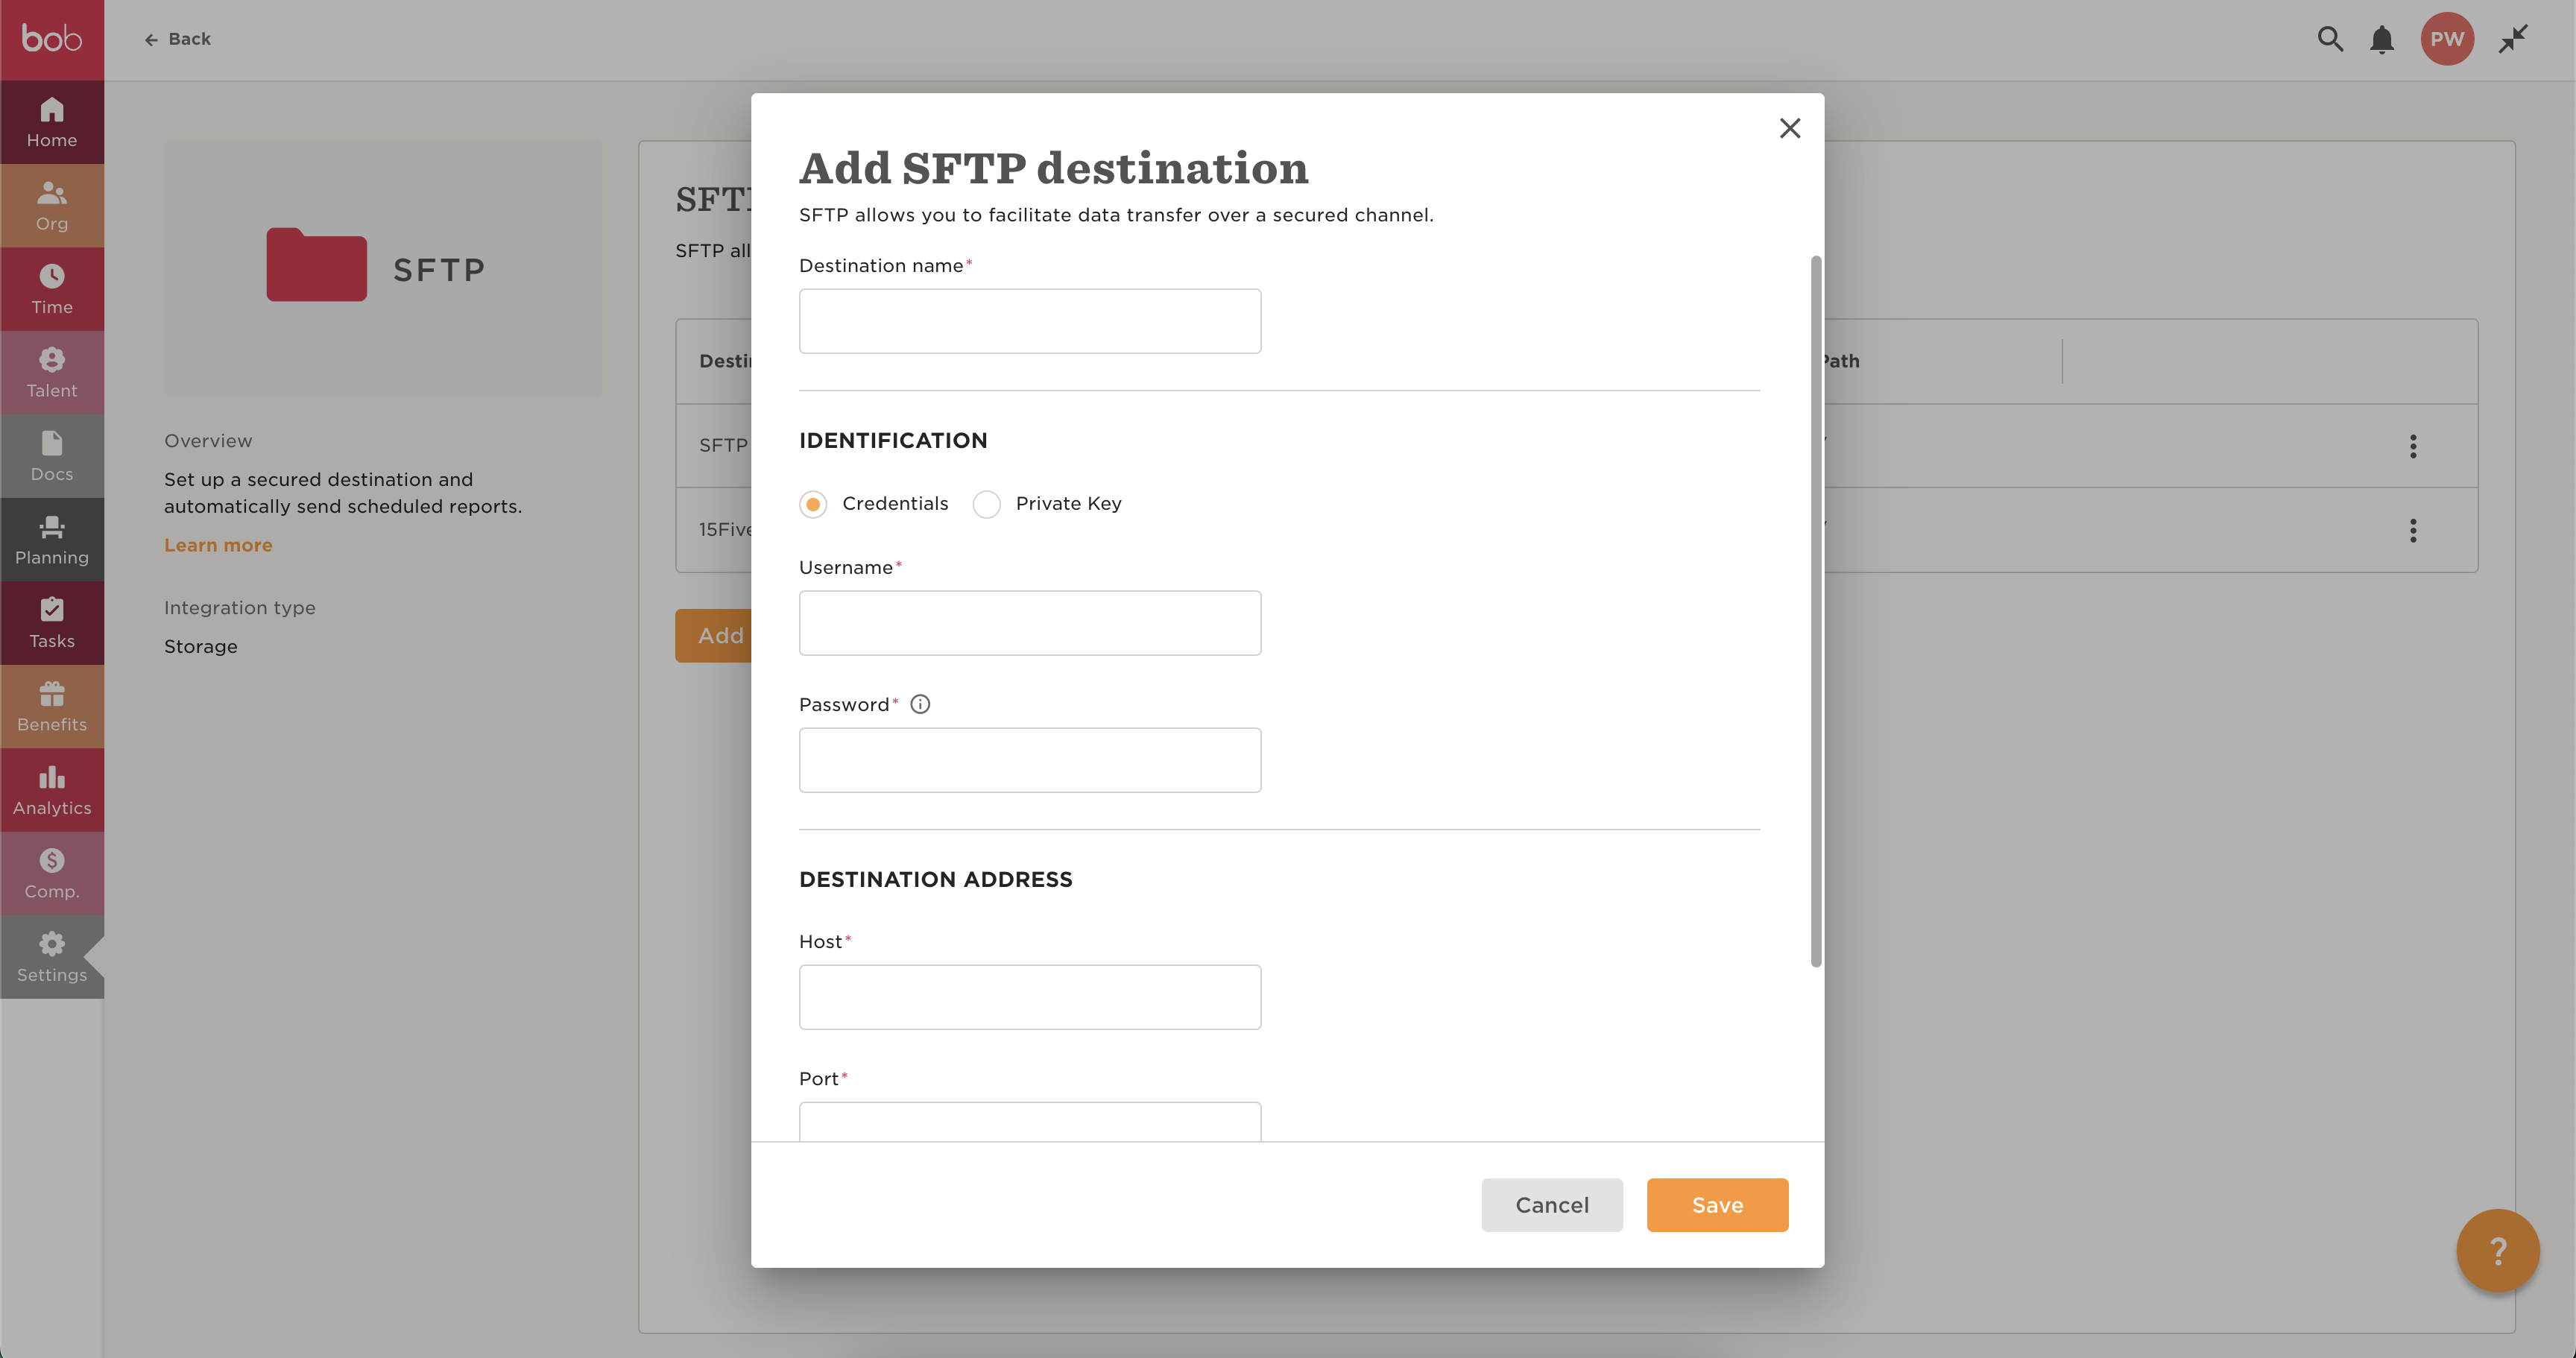Open notifications bell

coord(2382,40)
